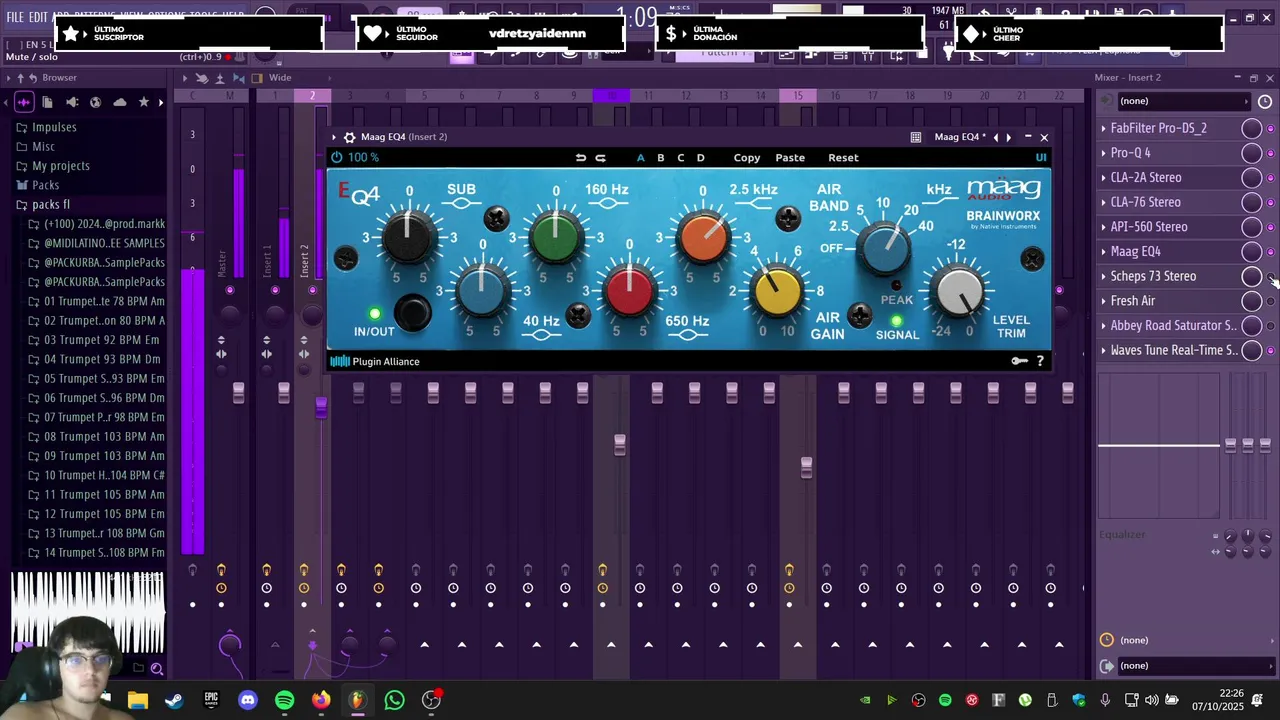
Task: Select preset slot B in Maag EQ4
Action: [660, 157]
